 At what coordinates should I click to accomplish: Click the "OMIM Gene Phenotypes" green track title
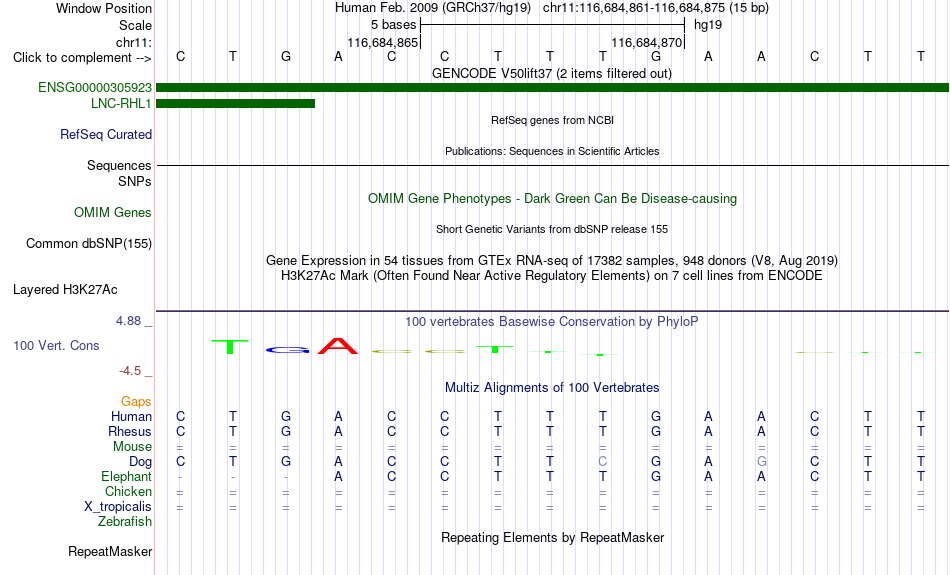[x=552, y=199]
